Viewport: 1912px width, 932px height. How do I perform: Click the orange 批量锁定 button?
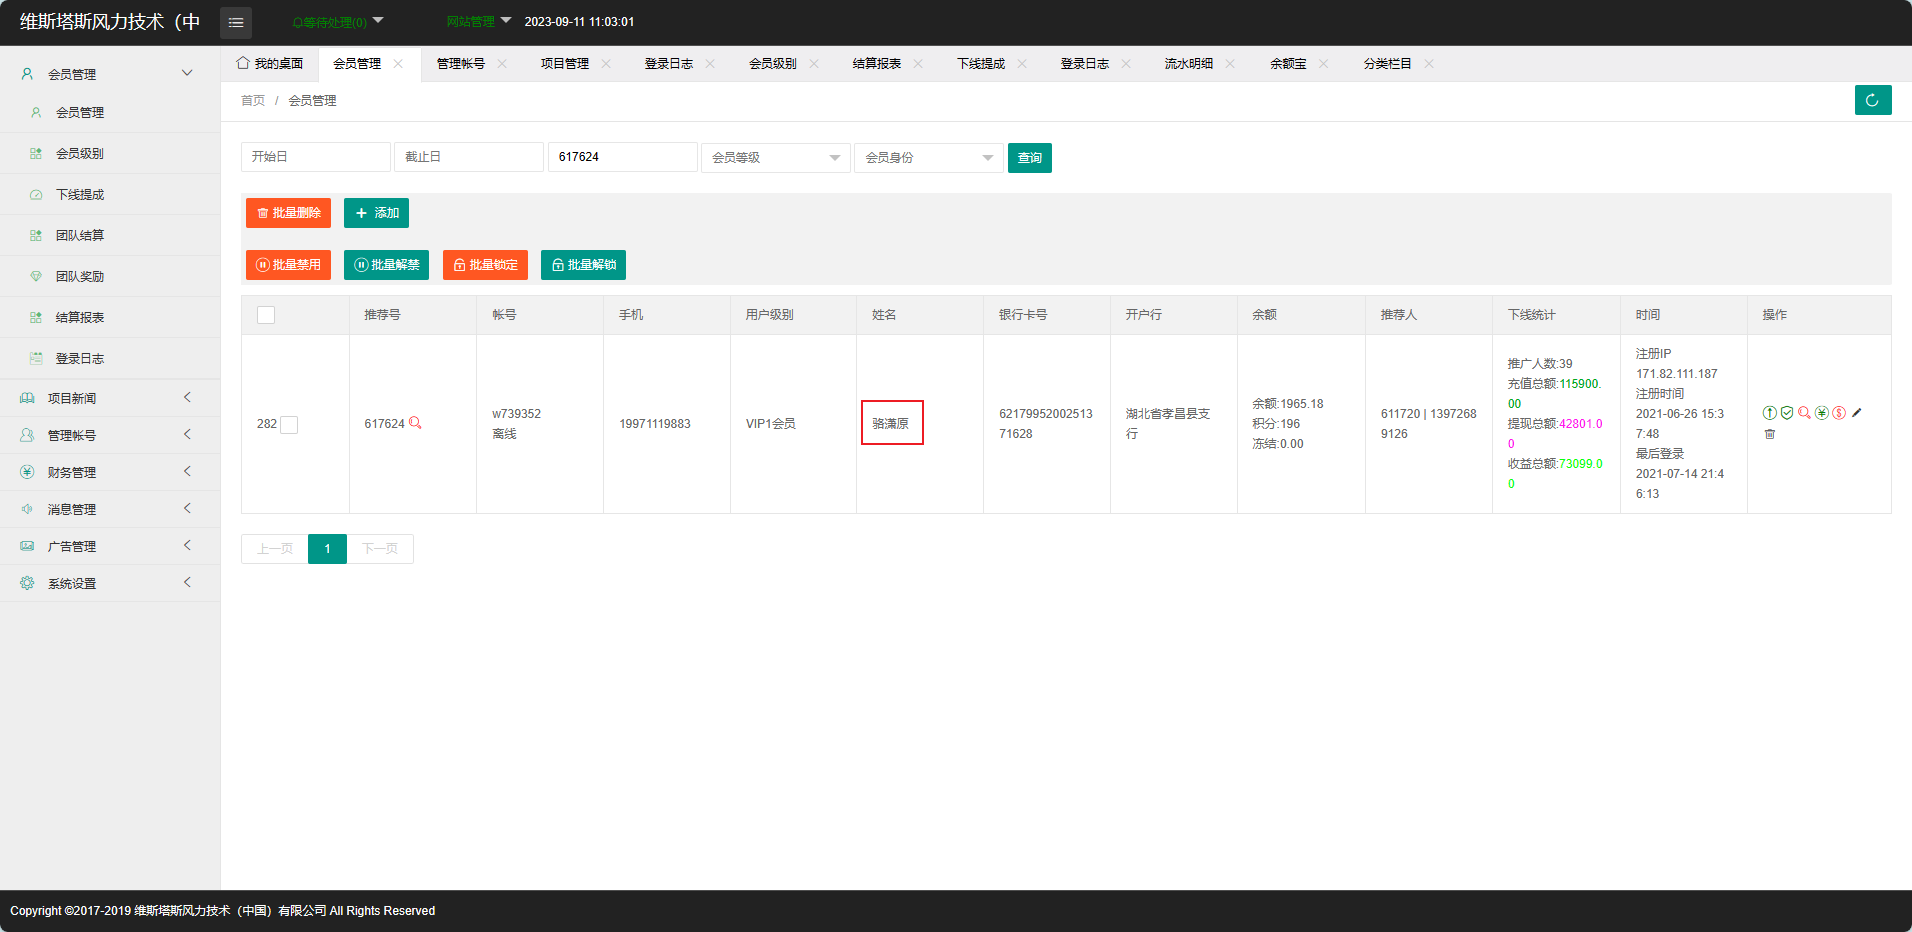485,265
